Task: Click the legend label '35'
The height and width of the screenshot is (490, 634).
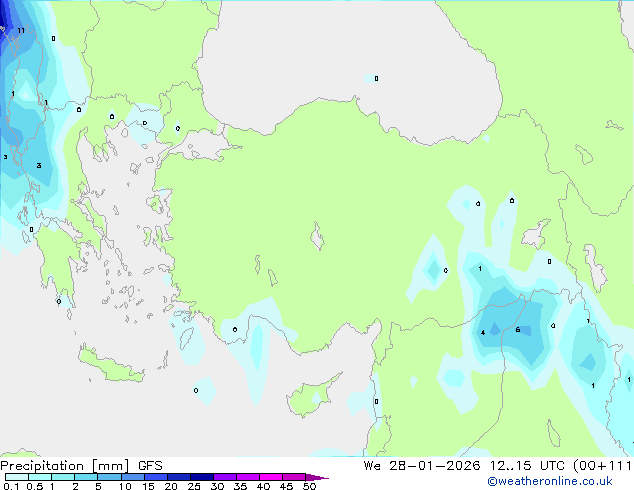Action: click(x=240, y=486)
